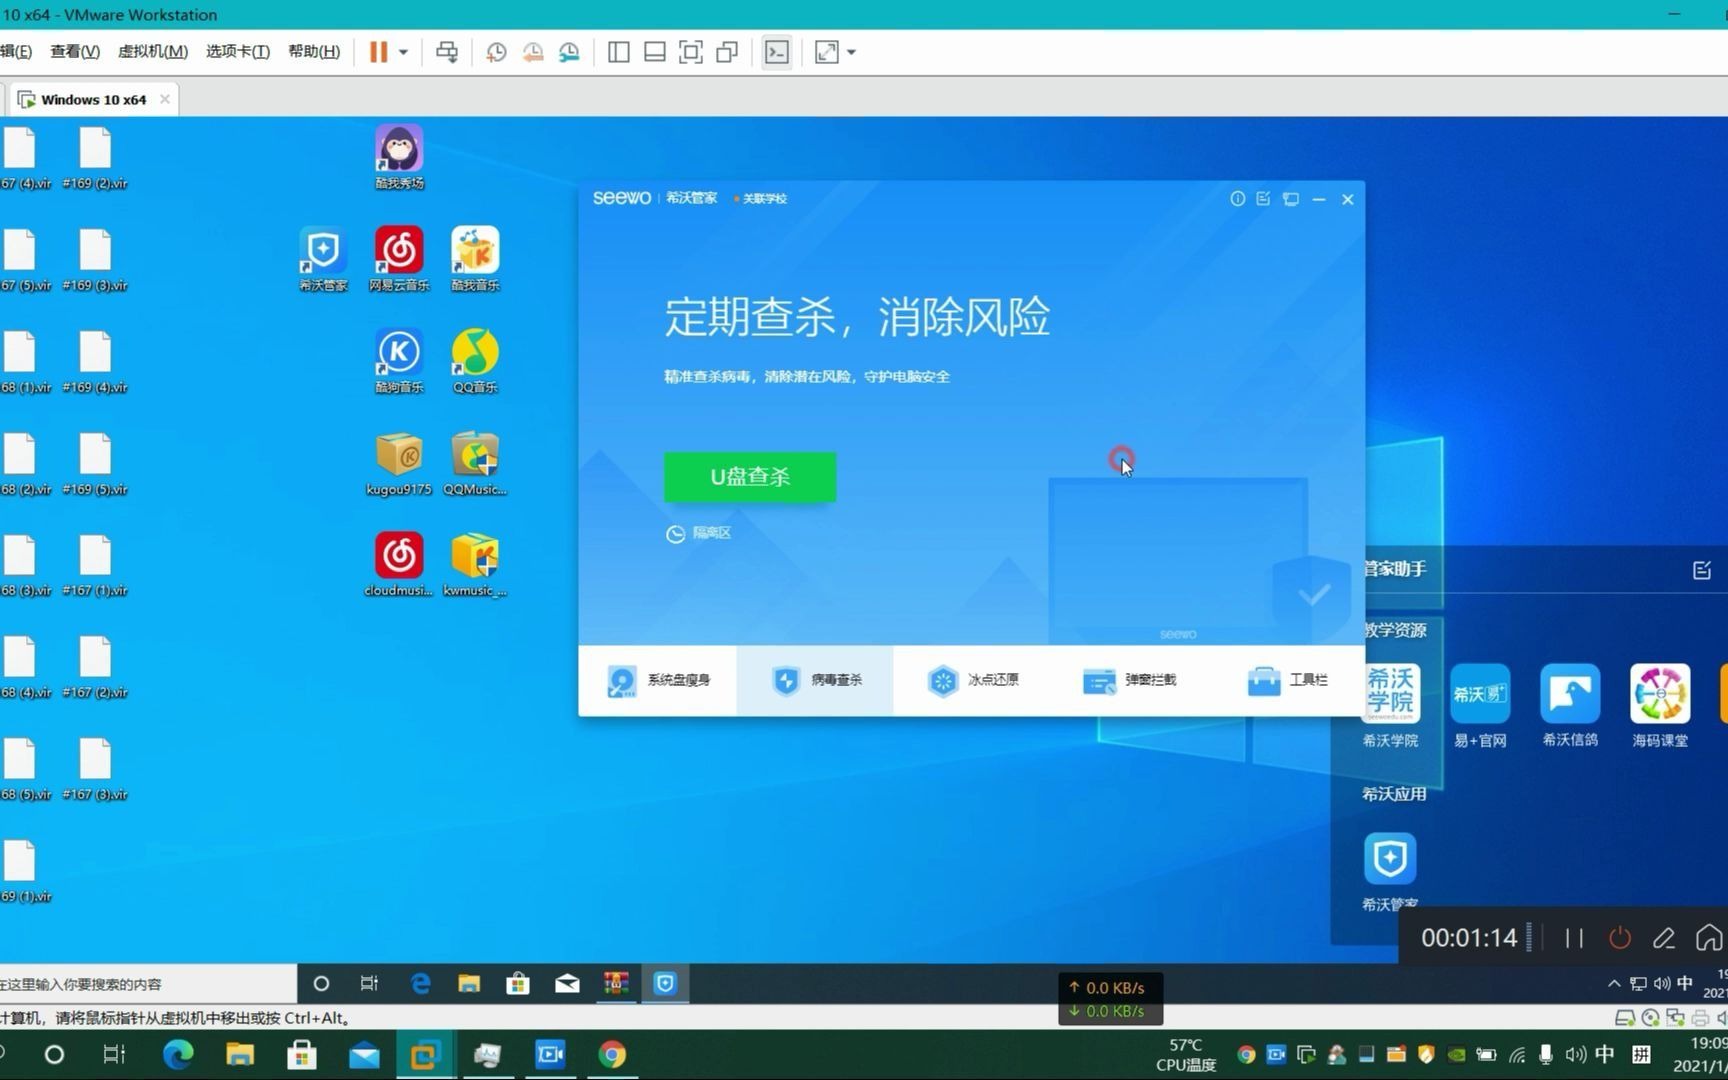
Task: Click the skin/display icon in Seewo title bar
Action: (1291, 199)
